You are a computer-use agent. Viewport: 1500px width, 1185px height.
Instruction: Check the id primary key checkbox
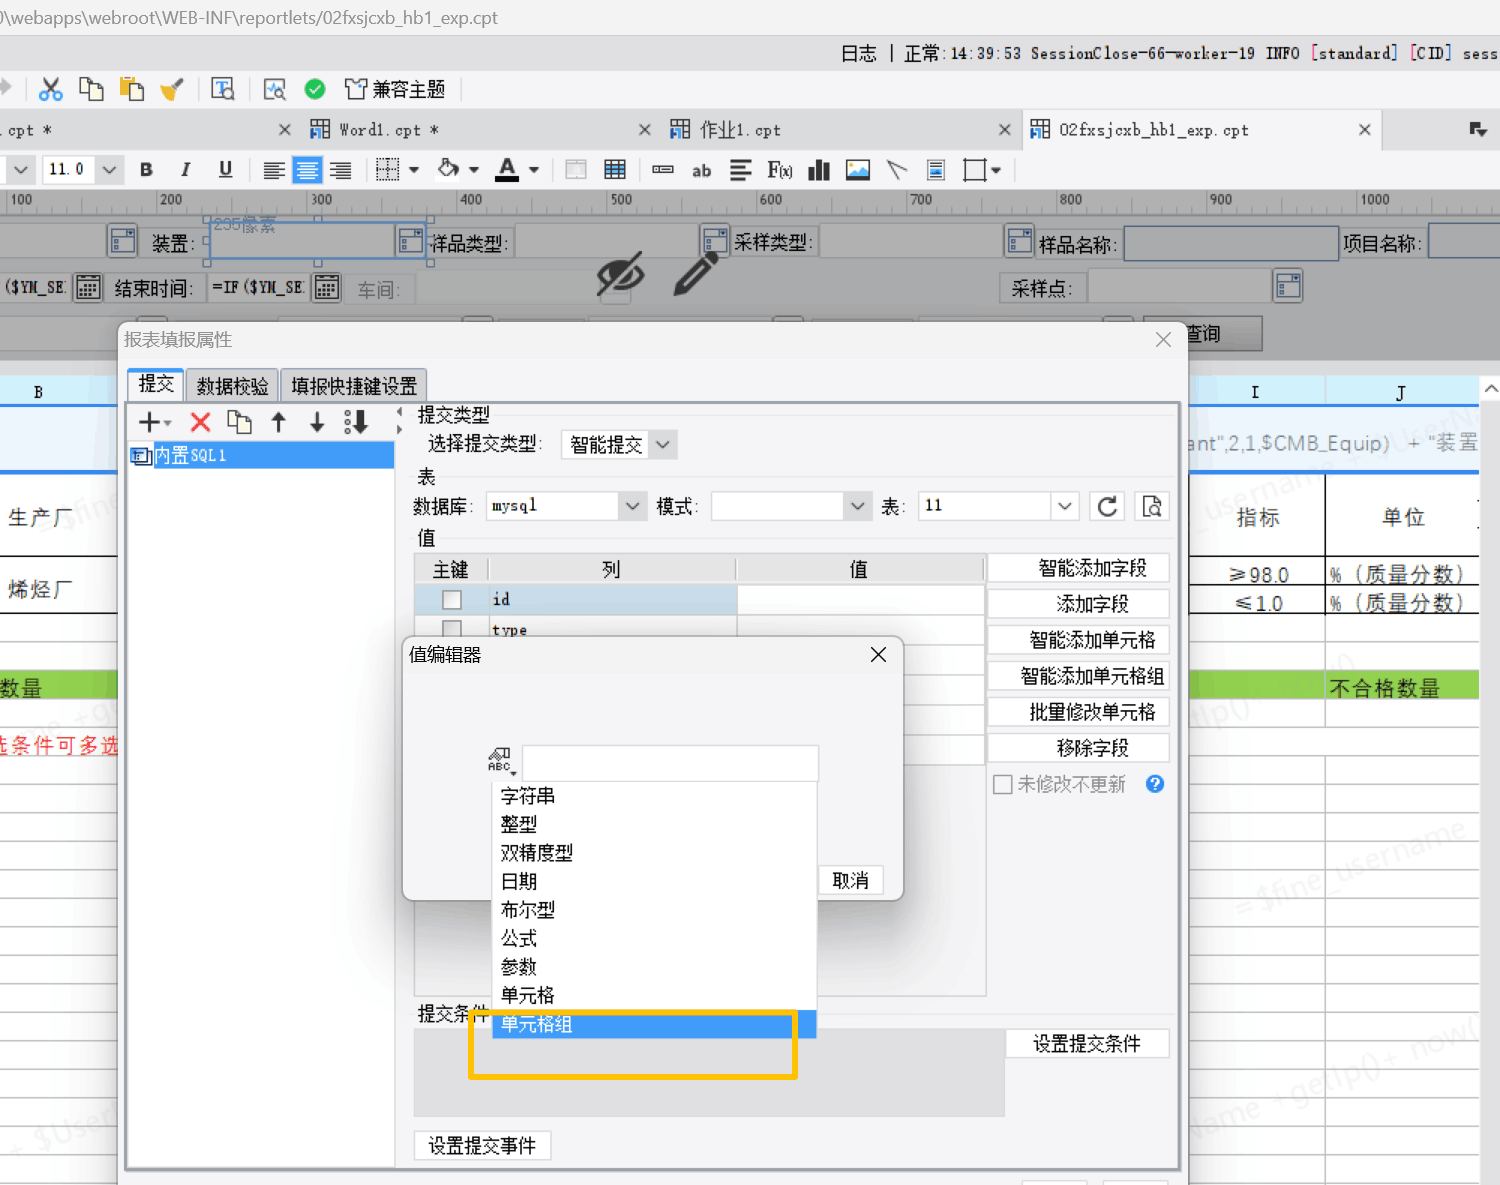tap(452, 599)
